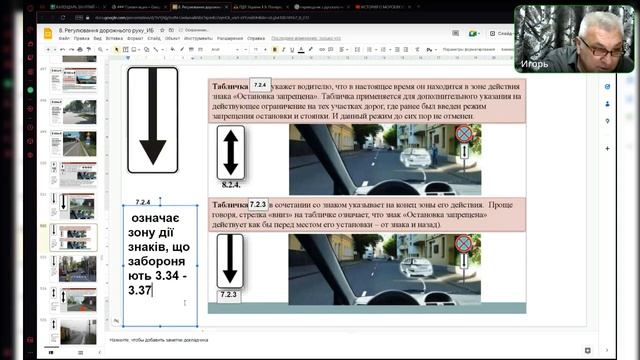Expand the bulleted list dropdown
Viewport: 640px width, 360px height.
tap(390, 49)
